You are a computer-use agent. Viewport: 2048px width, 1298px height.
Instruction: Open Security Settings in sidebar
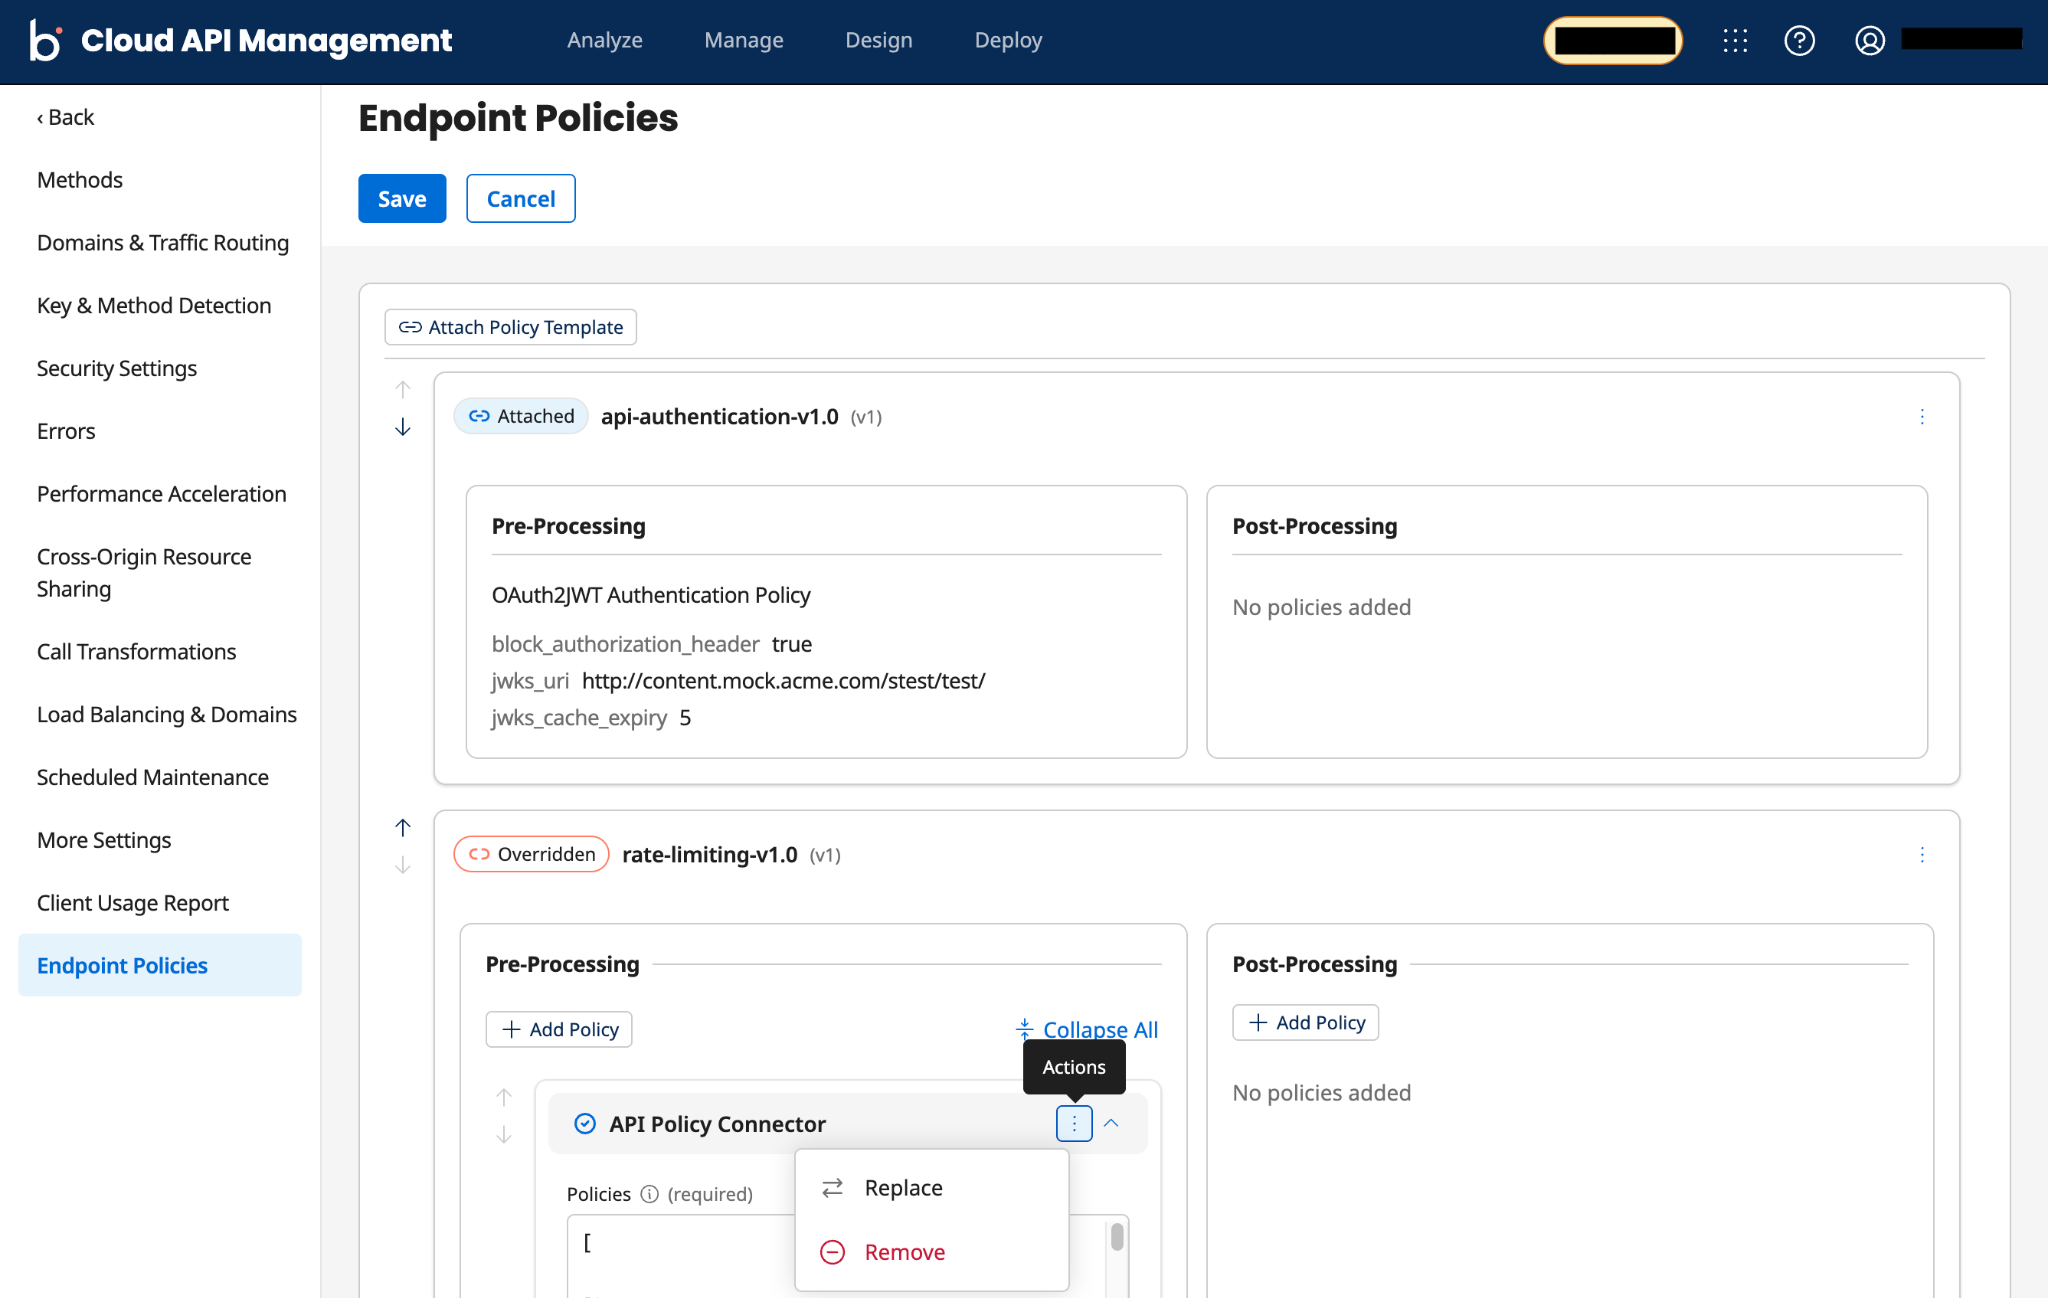point(117,369)
